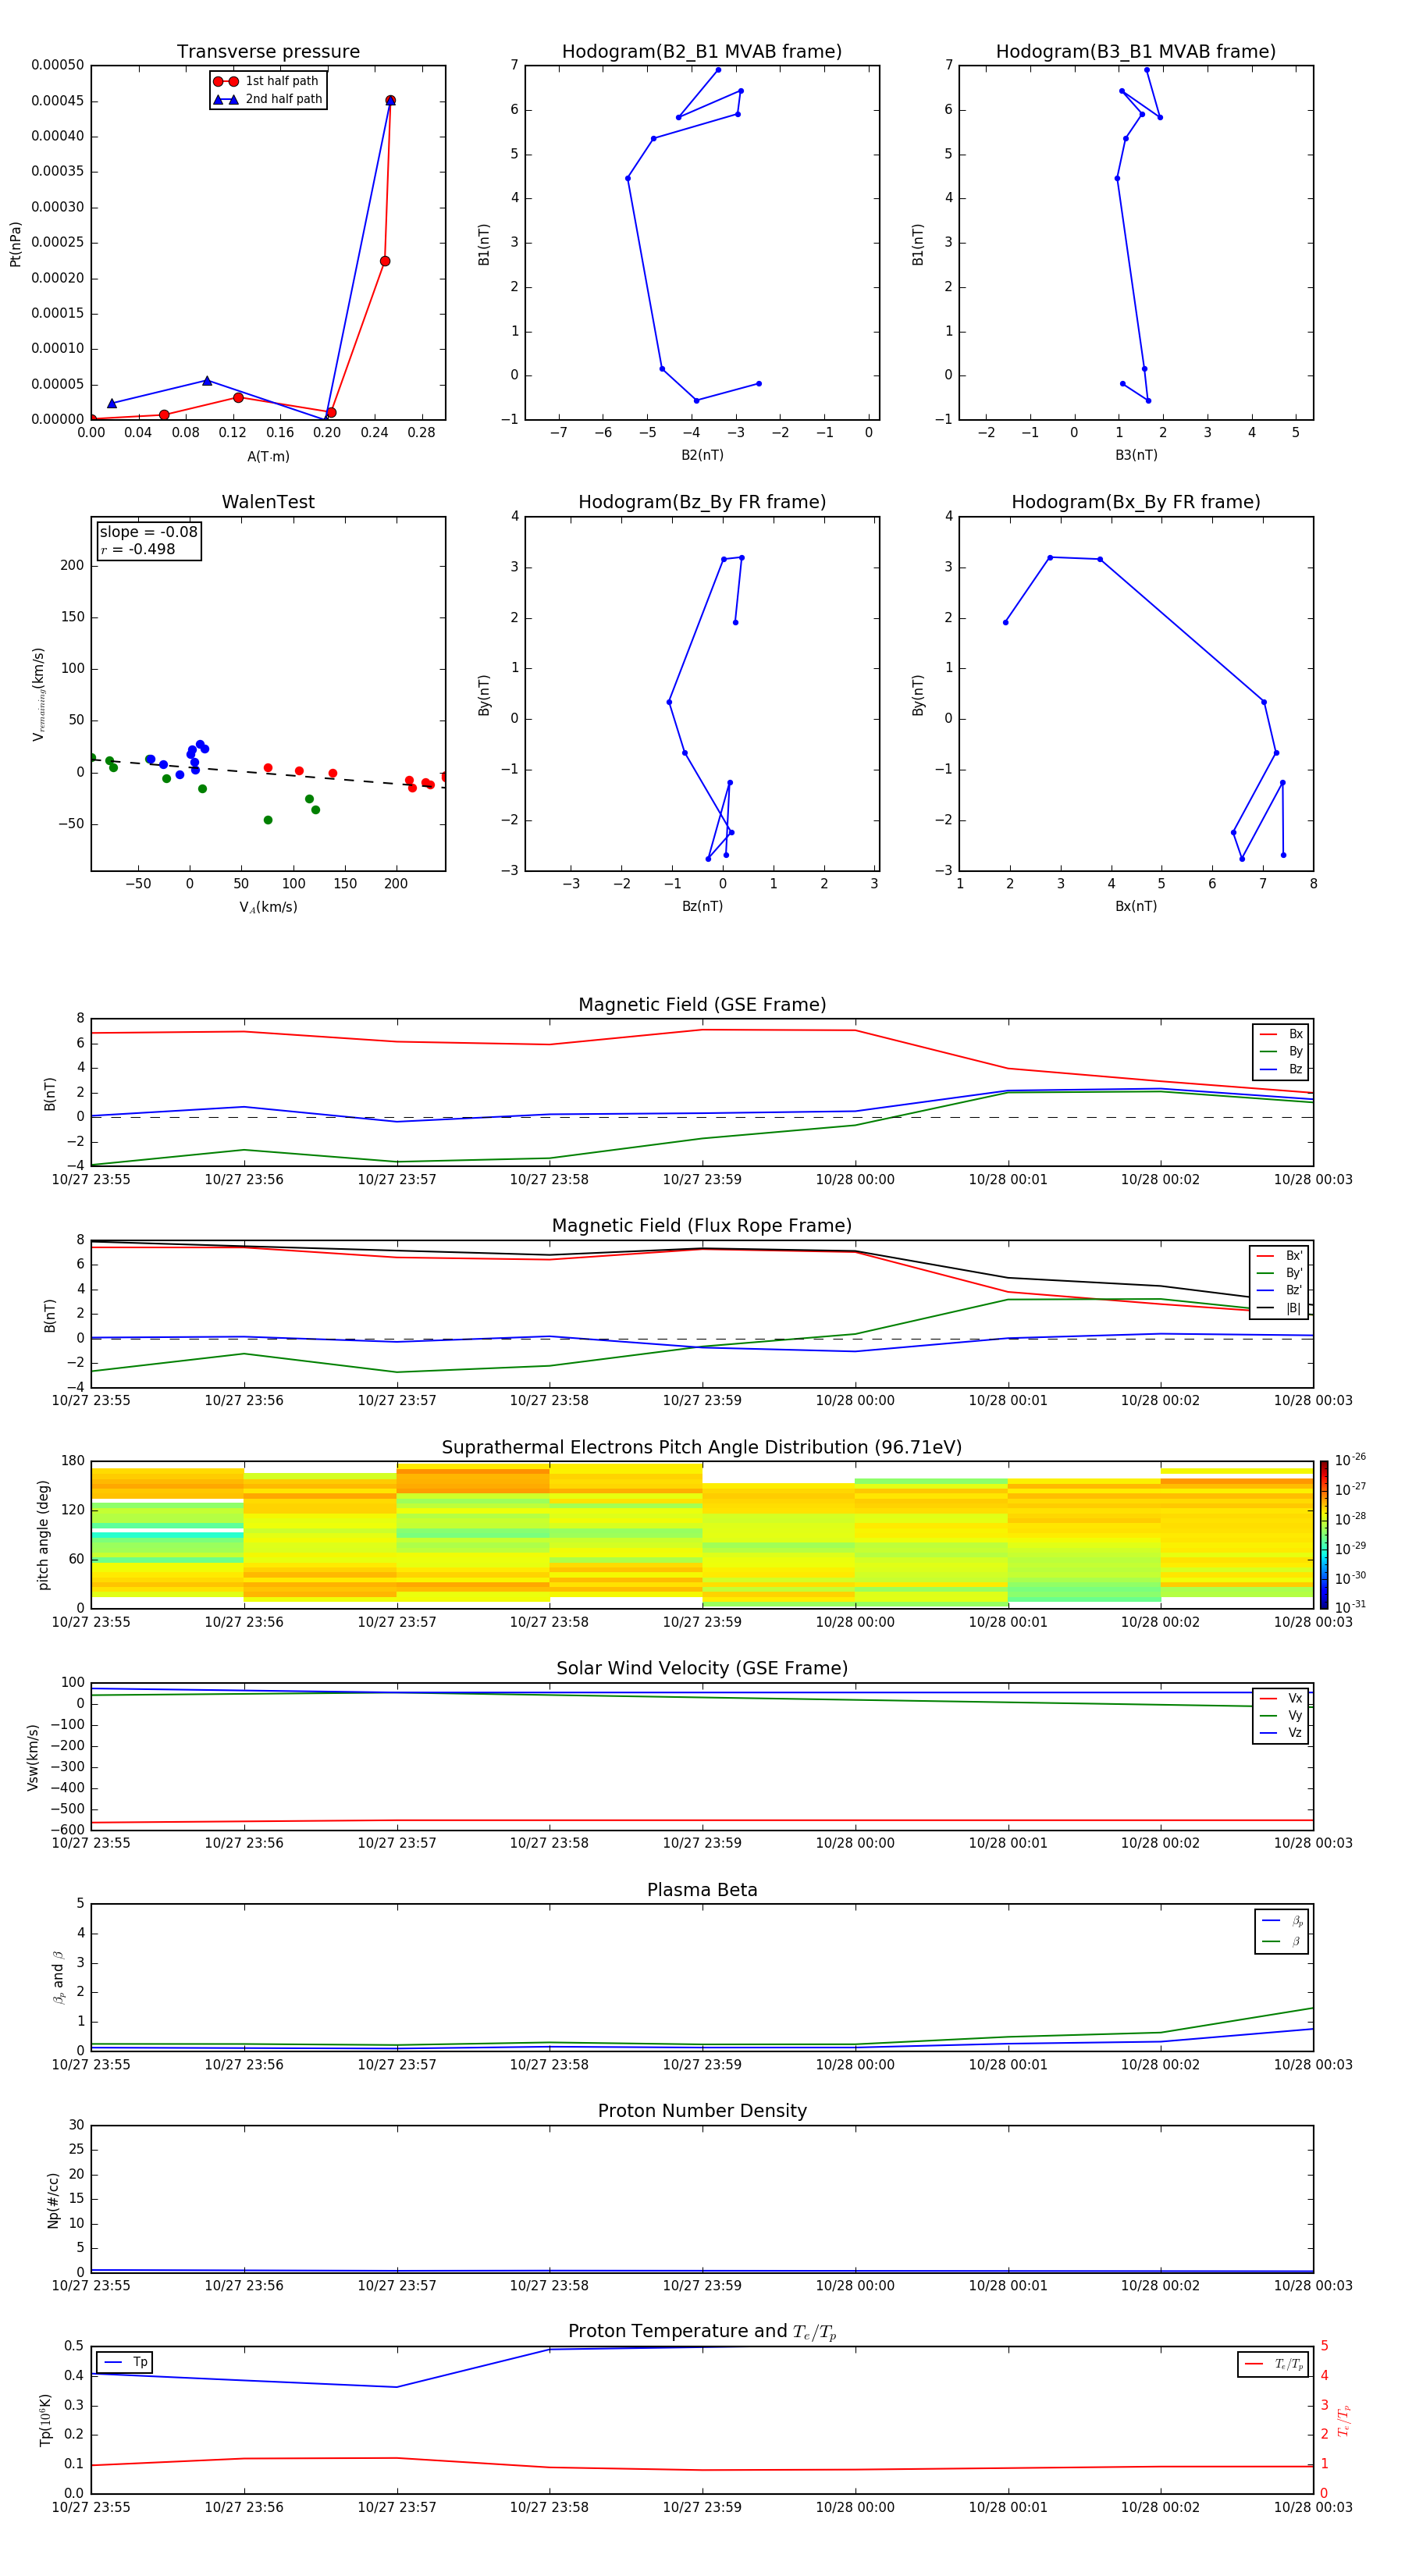The width and height of the screenshot is (1405, 2576).
Task: Click the "V_remaining(km/s)" y-axis label
Action: [38, 694]
